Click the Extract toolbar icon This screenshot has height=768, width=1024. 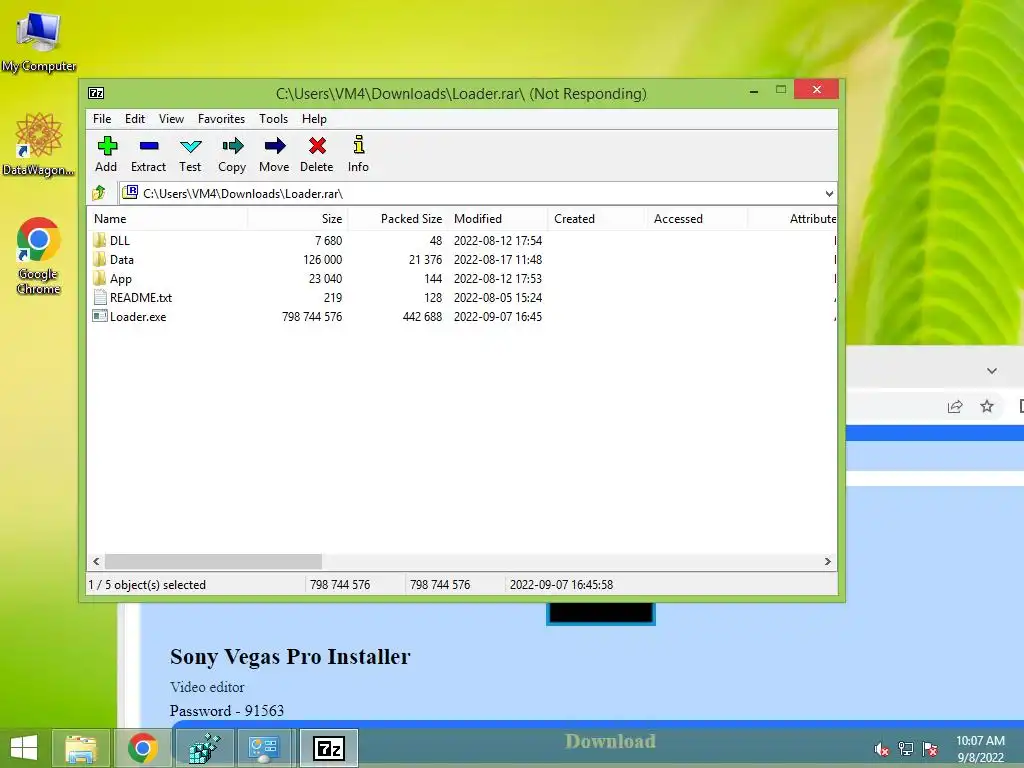149,146
